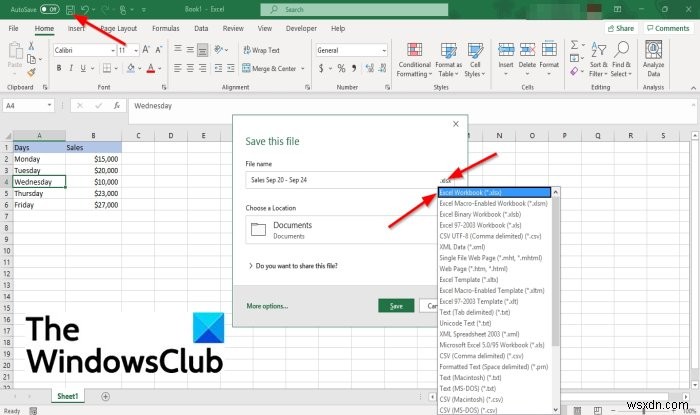Click the Sheet1 tab

click(67, 396)
